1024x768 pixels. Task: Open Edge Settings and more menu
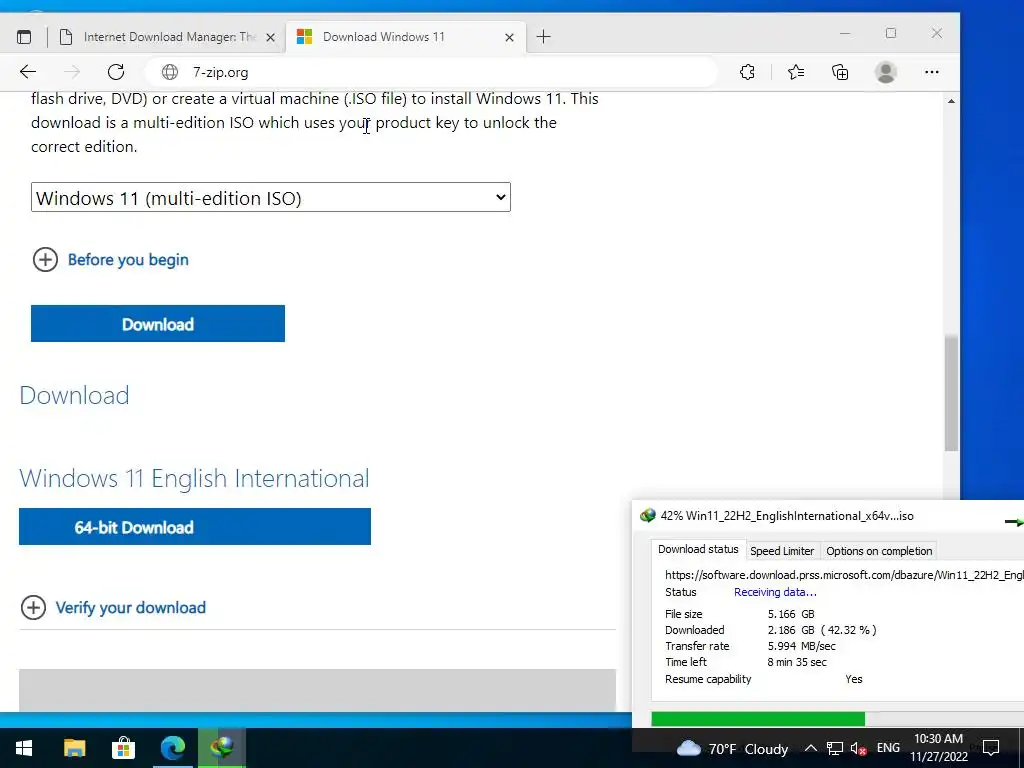pyautogui.click(x=932, y=72)
